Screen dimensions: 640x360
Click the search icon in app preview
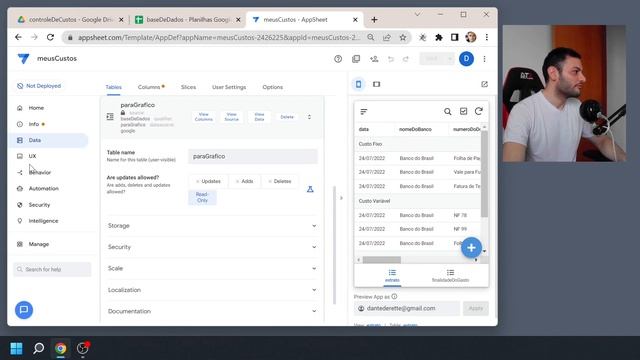tap(448, 111)
